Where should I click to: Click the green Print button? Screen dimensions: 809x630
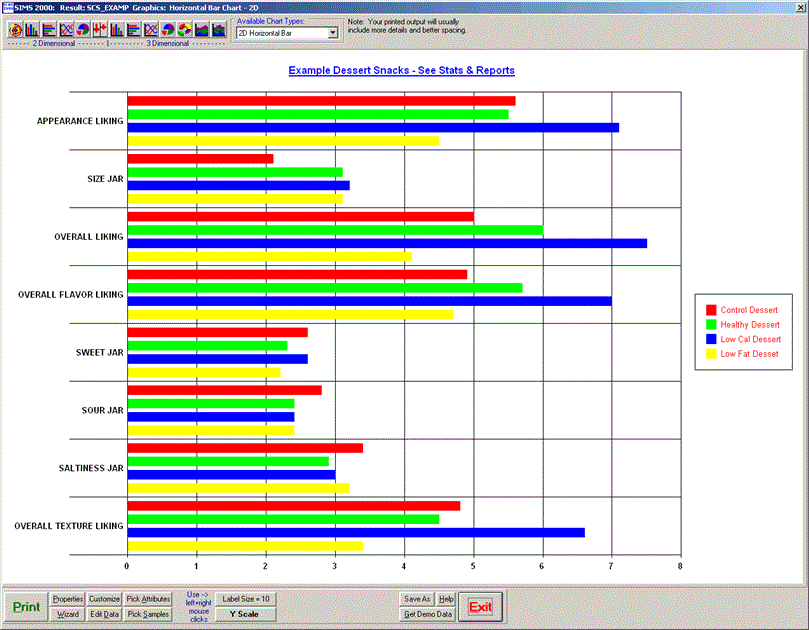click(x=26, y=607)
